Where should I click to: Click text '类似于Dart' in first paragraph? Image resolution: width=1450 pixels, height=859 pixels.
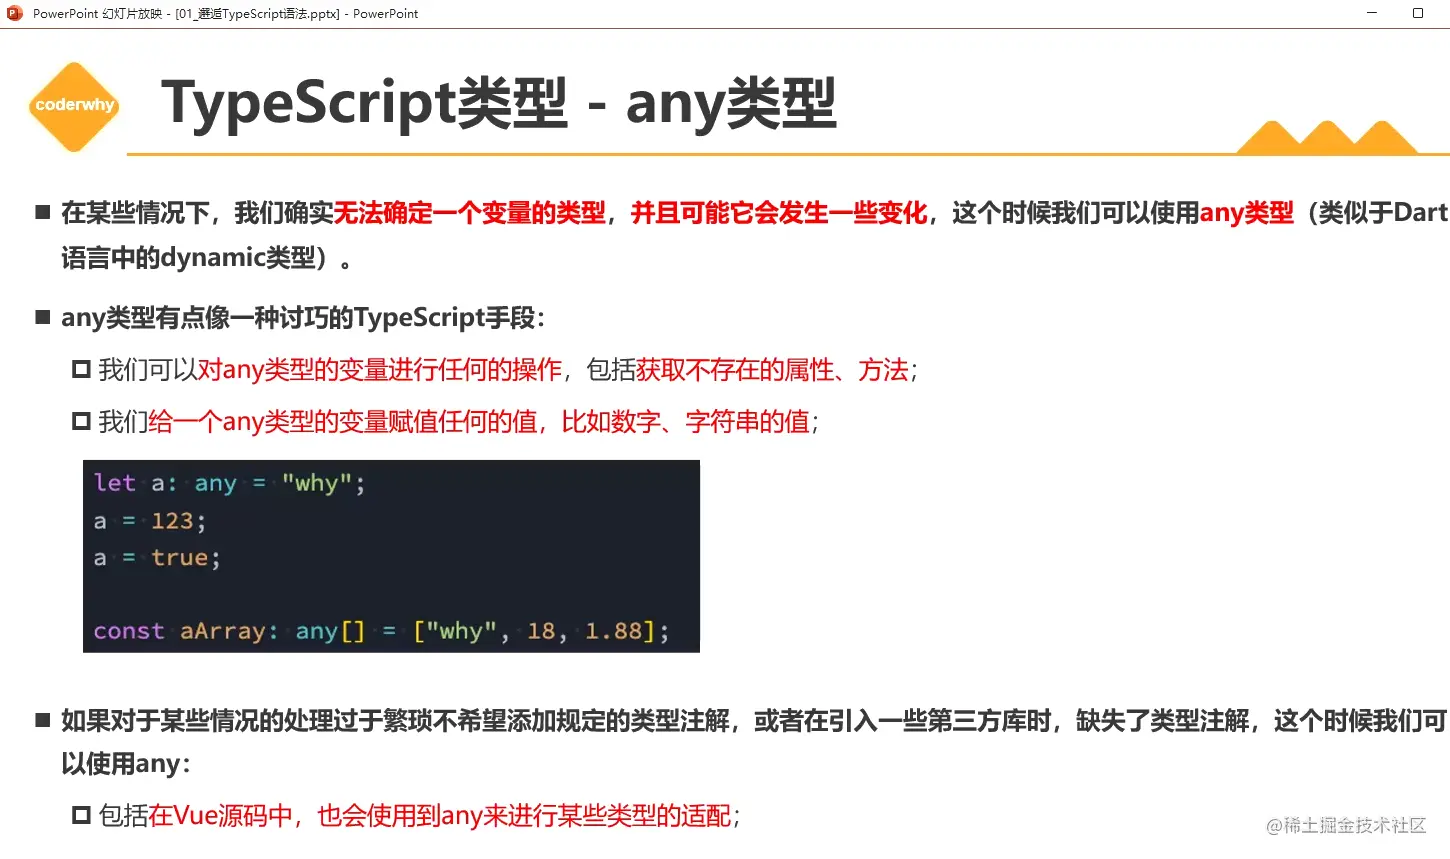tap(1382, 213)
